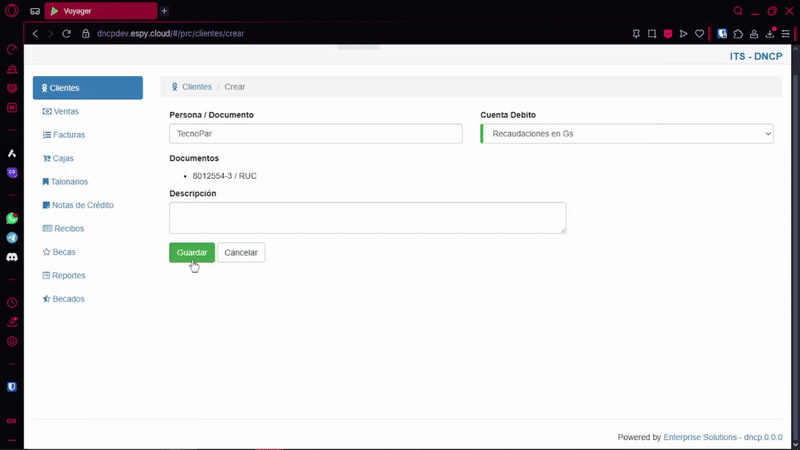The image size is (800, 450).
Task: Click the snapshot capture icon in the address bar
Action: (x=652, y=33)
